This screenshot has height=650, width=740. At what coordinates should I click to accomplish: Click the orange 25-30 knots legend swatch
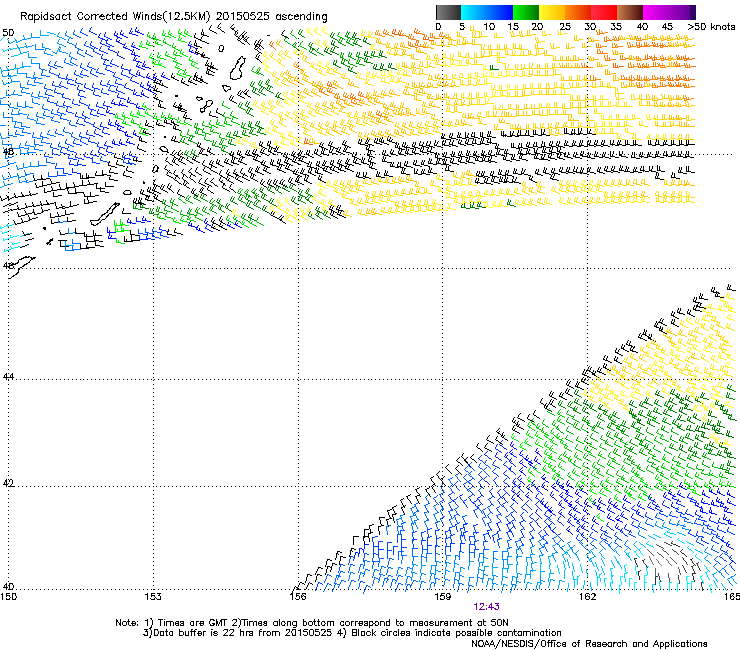[578, 12]
